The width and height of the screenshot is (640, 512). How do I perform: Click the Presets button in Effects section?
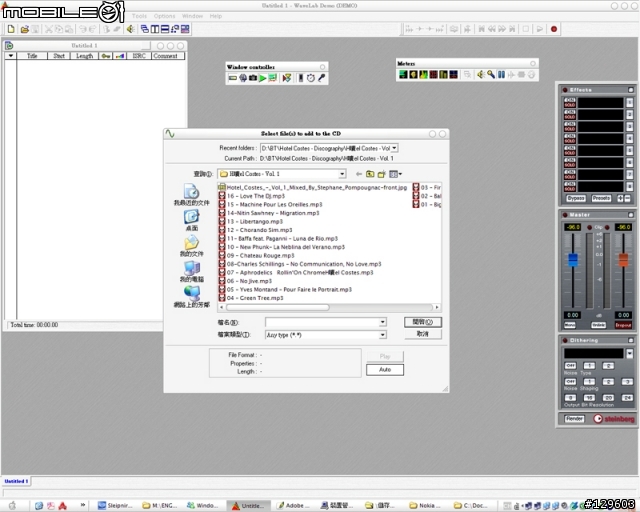coord(601,198)
